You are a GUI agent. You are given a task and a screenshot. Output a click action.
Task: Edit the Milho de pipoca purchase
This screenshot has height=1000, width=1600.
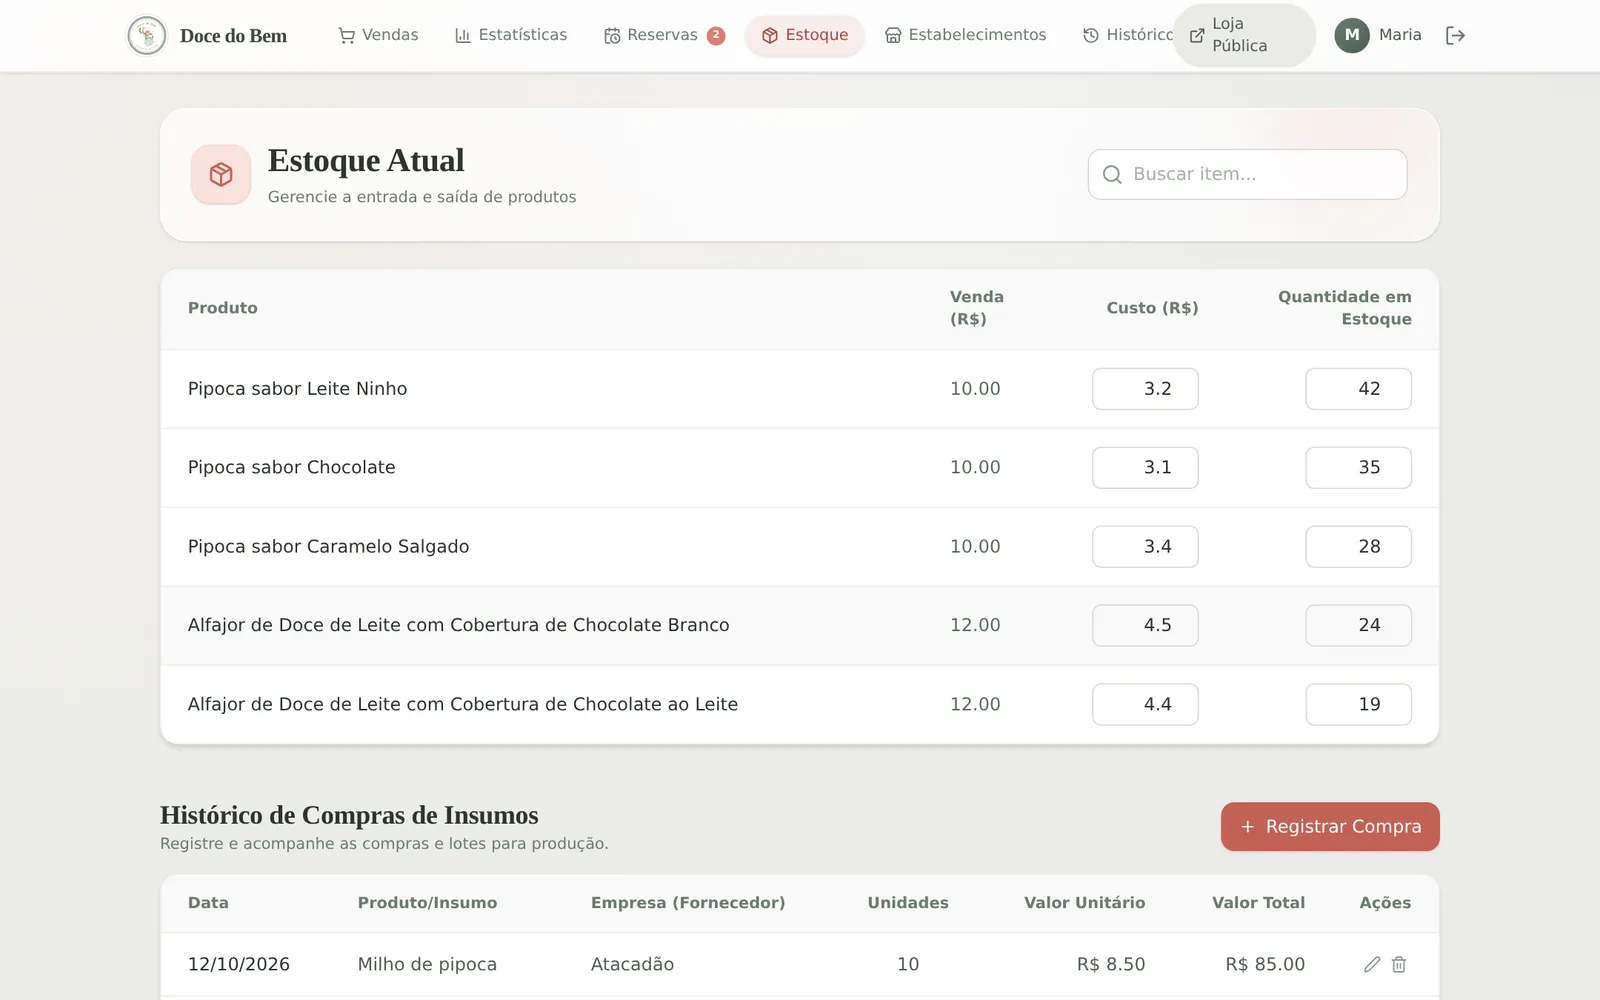[1372, 964]
